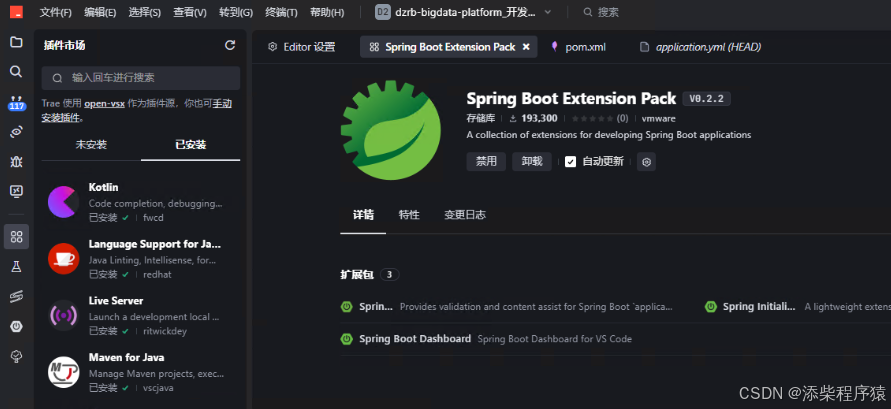Image resolution: width=891 pixels, height=409 pixels.
Task: Click the 存储库 repository link
Action: (481, 119)
